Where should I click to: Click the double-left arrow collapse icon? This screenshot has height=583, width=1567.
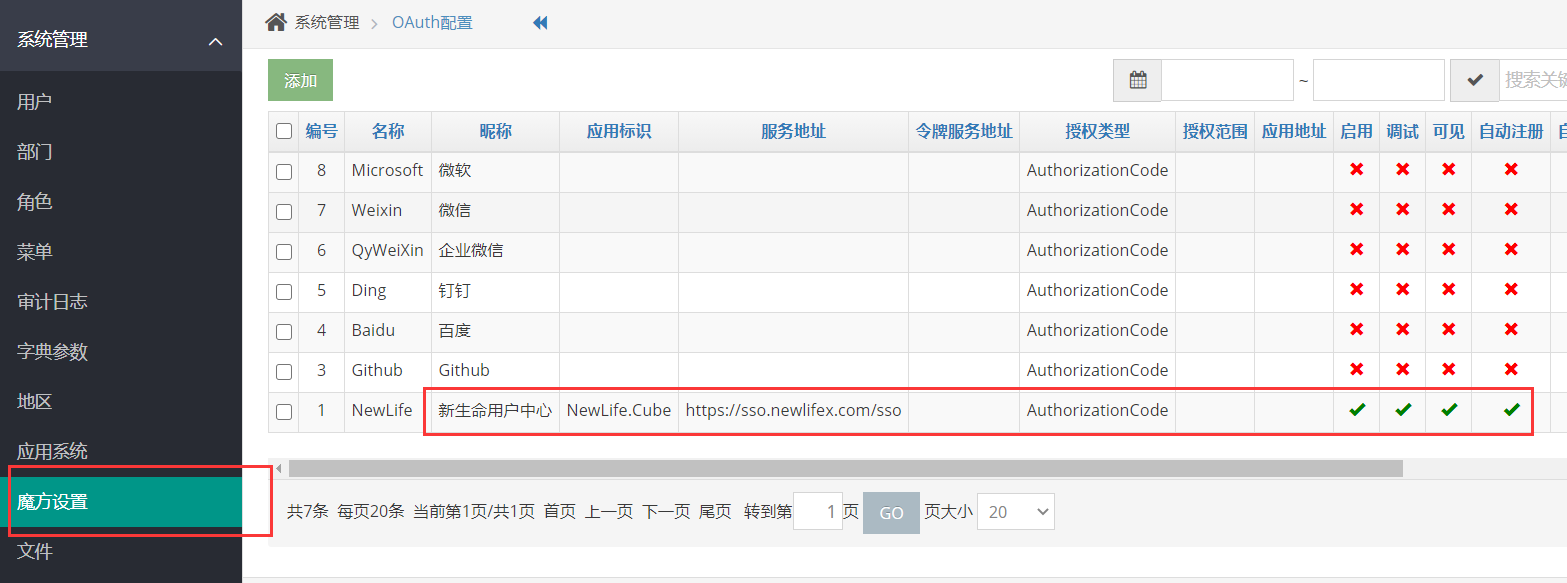coord(540,22)
